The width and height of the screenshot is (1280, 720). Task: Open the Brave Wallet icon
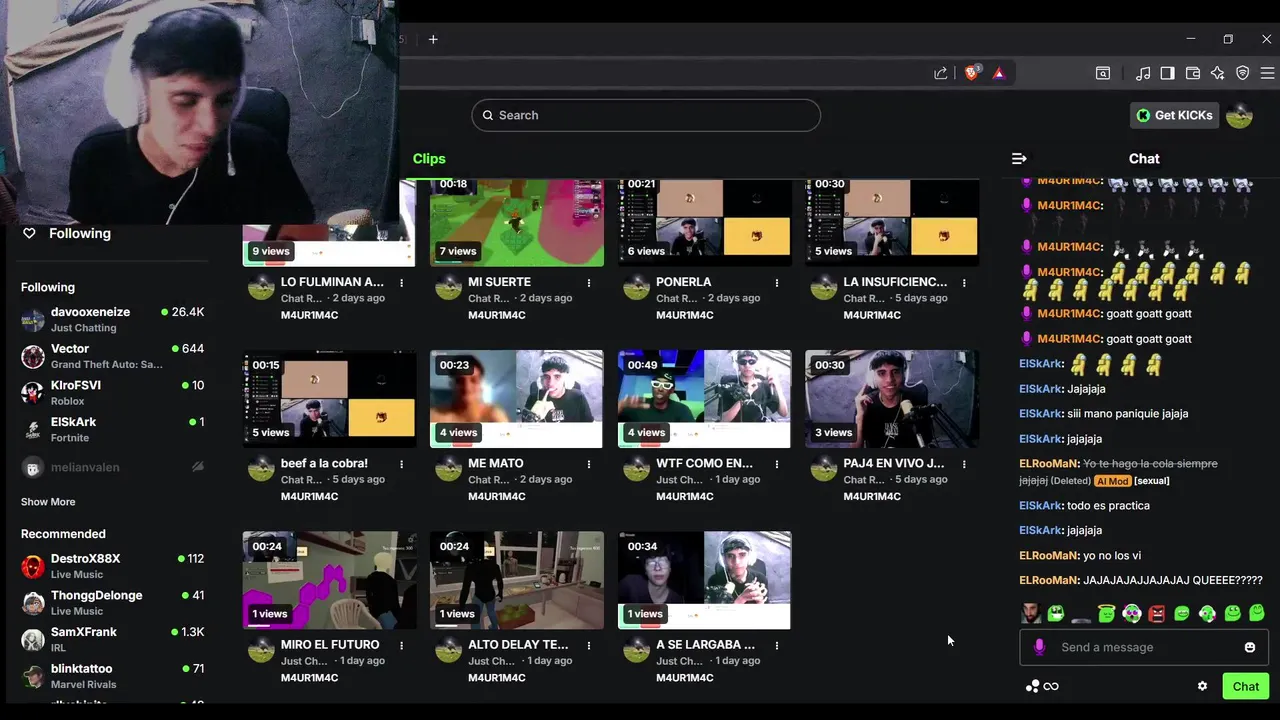(x=1193, y=73)
